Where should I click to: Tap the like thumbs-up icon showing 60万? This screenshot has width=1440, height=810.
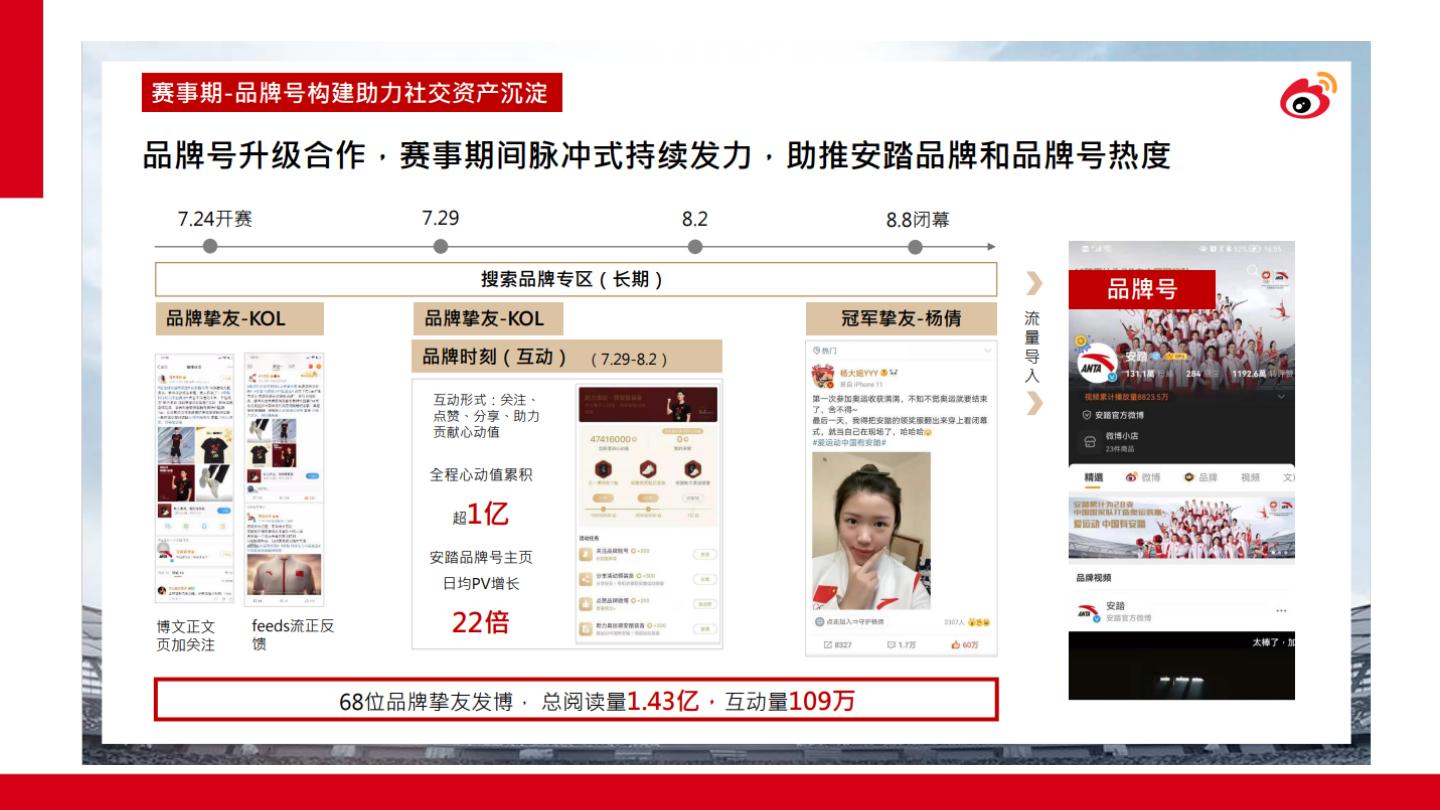click(x=956, y=645)
